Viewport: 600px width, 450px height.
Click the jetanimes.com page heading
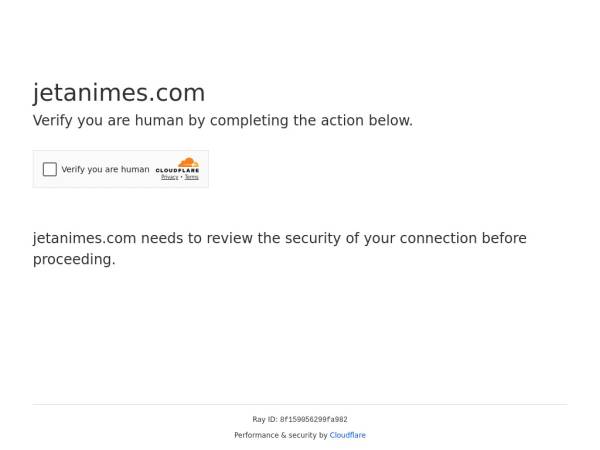click(119, 93)
